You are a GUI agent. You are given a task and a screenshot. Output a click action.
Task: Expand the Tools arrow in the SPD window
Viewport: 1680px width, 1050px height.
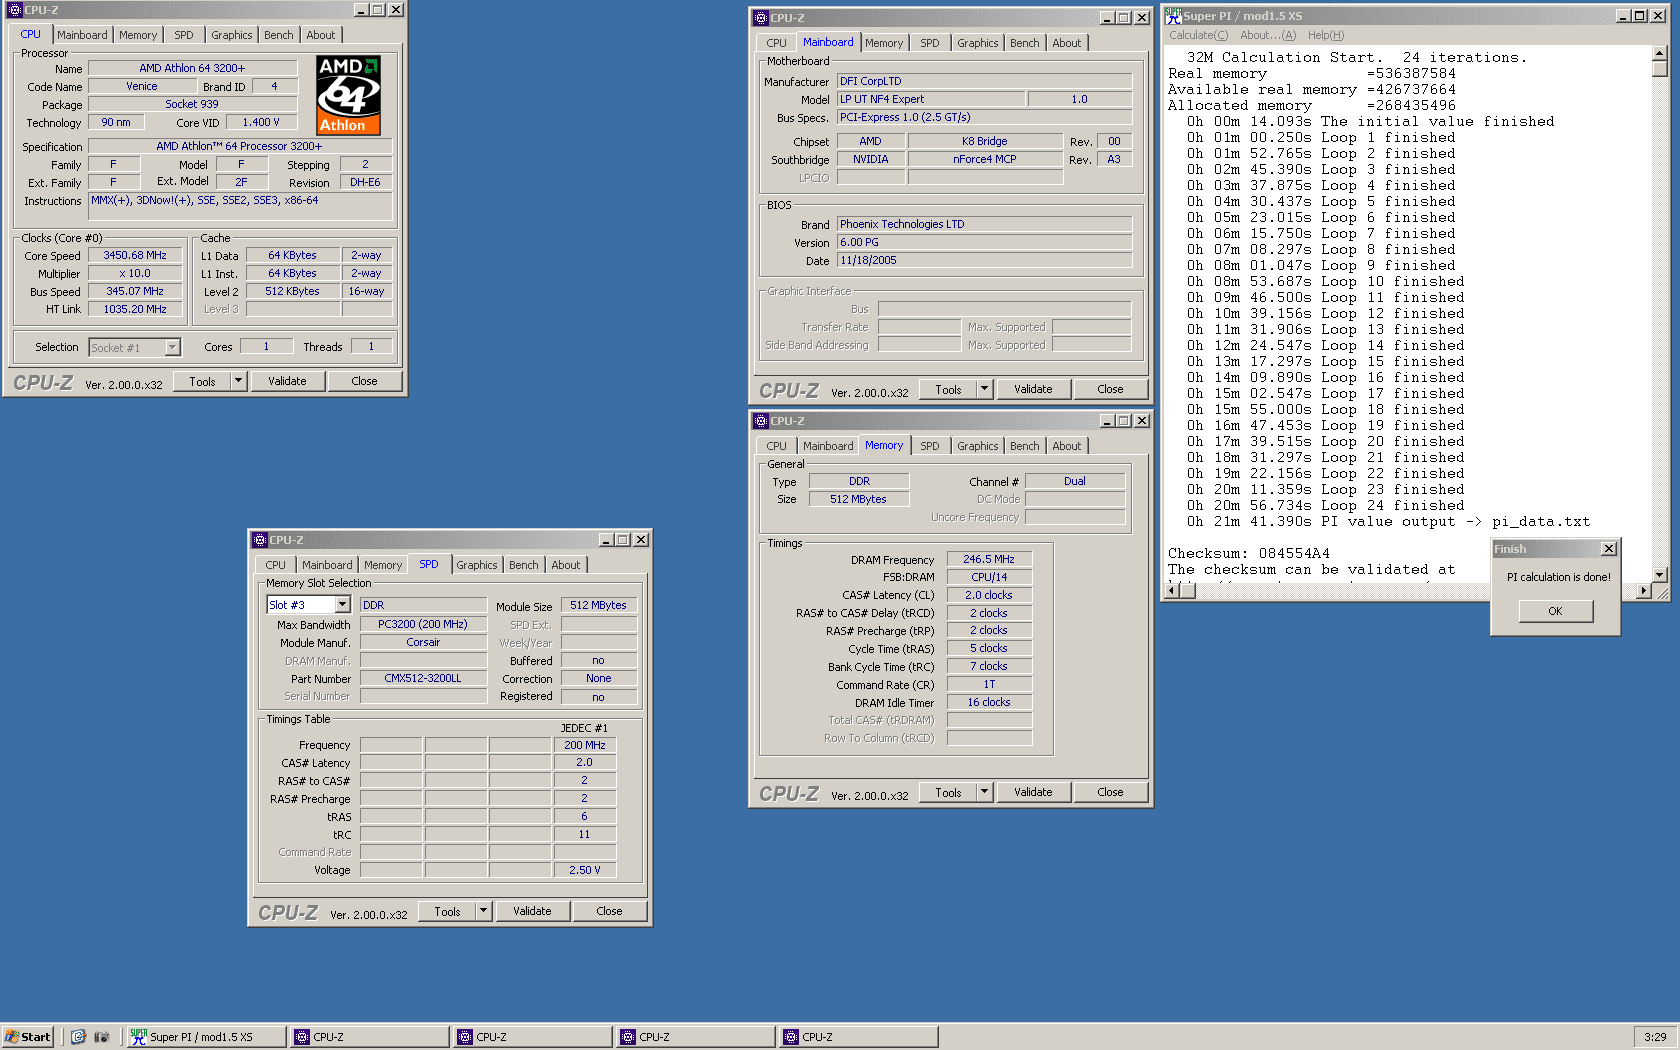click(x=483, y=911)
